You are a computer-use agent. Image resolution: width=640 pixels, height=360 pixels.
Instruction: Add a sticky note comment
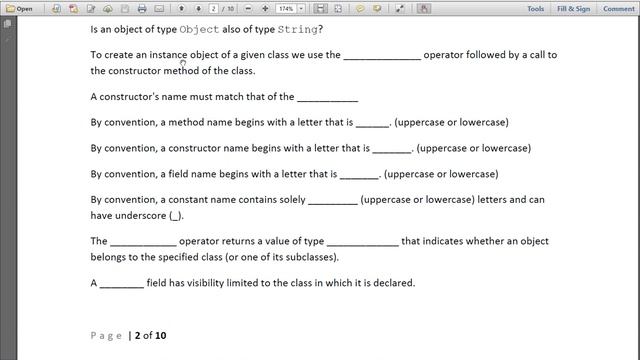(360, 9)
